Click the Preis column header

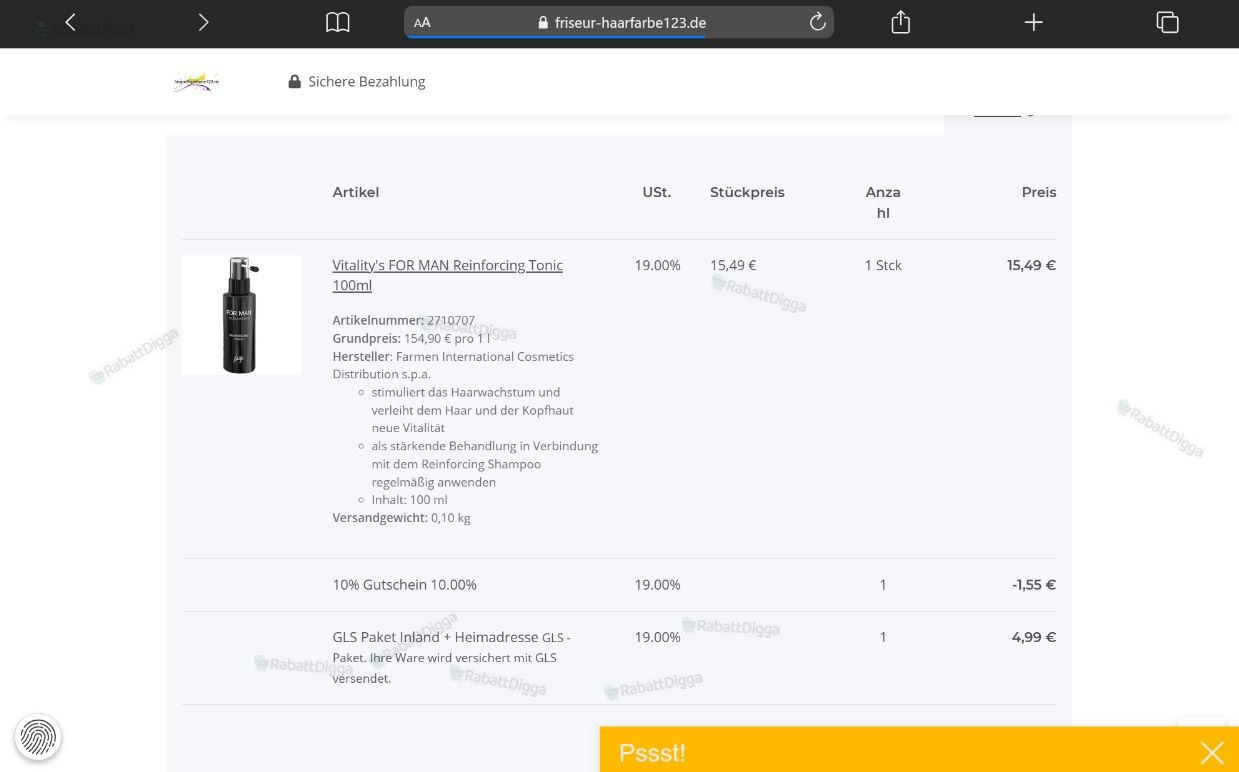(x=1039, y=192)
